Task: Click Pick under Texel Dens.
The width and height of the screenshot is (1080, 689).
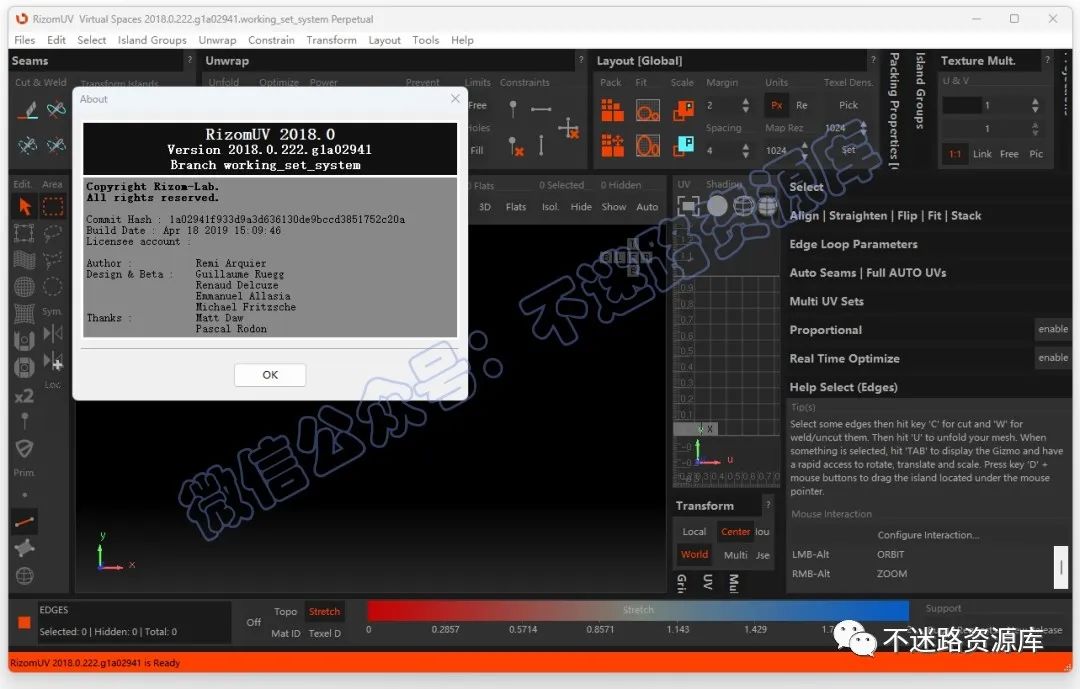Action: point(849,105)
